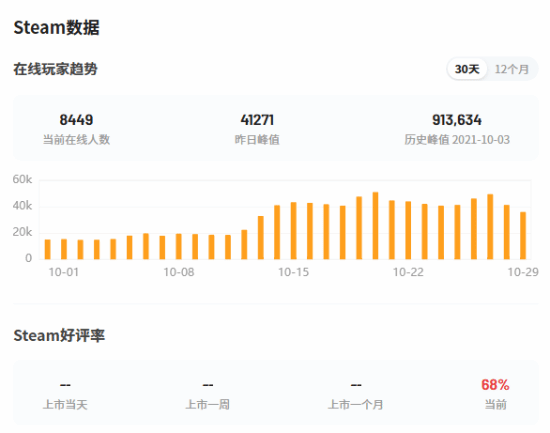Image resolution: width=550 pixels, height=433 pixels.
Task: Click the chart bar above 10-15
Action: coord(294,231)
